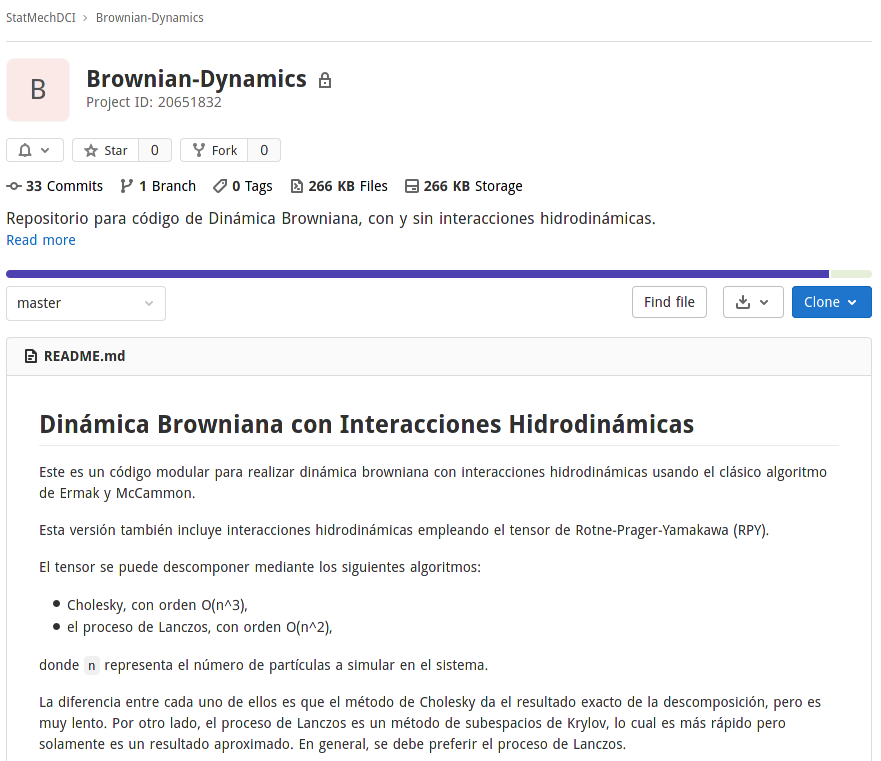Expand the master branch dropdown
Viewport: 881px width, 761px height.
86,303
